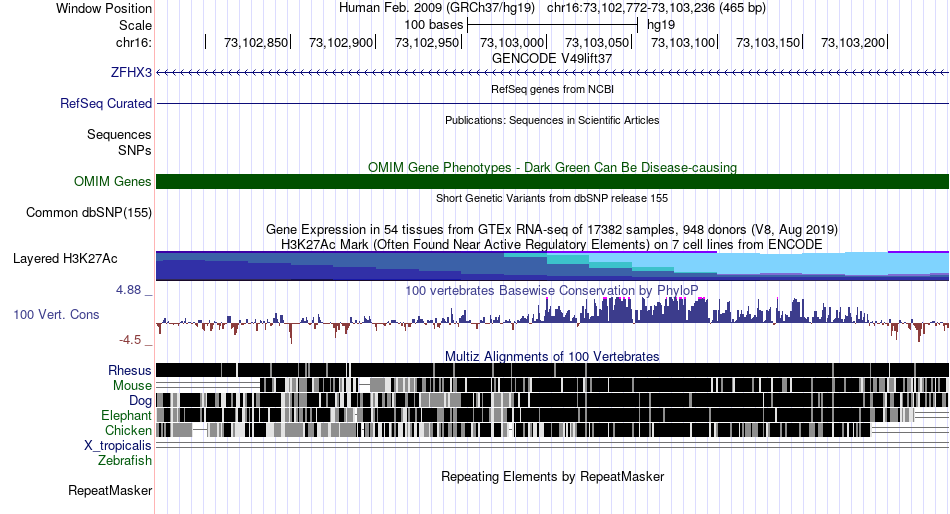950x514 pixels.
Task: Click the Elephant alignment row label
Action: click(x=126, y=415)
